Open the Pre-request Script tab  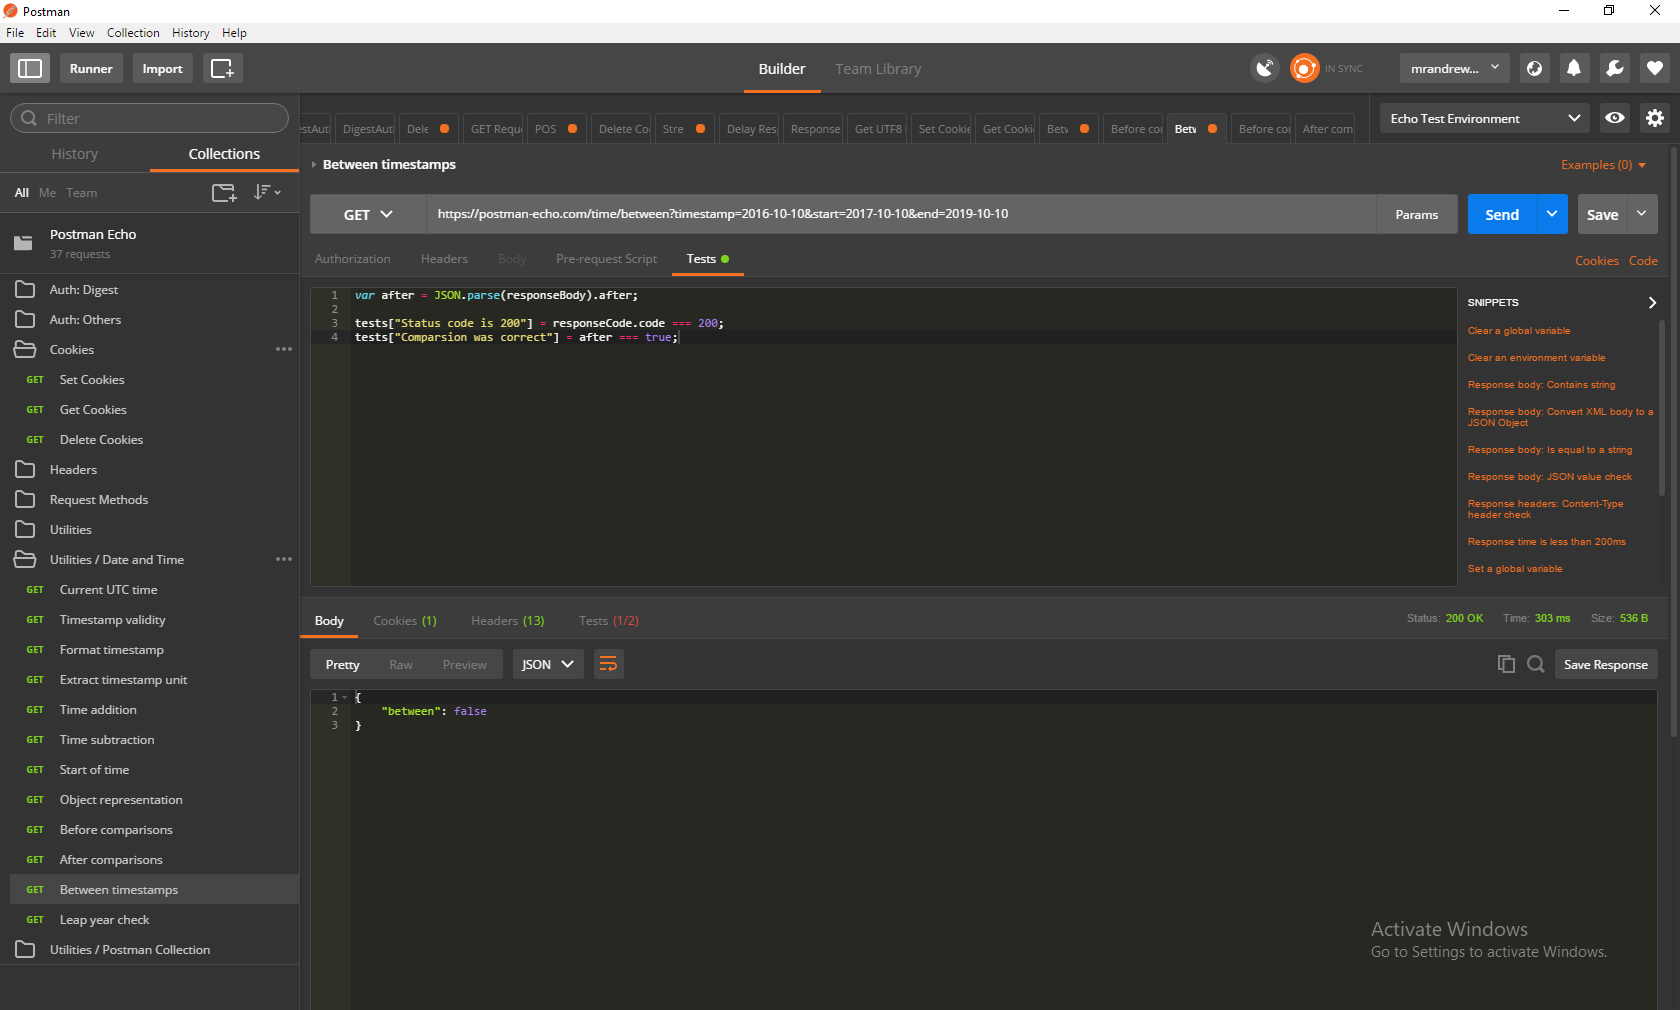click(607, 259)
